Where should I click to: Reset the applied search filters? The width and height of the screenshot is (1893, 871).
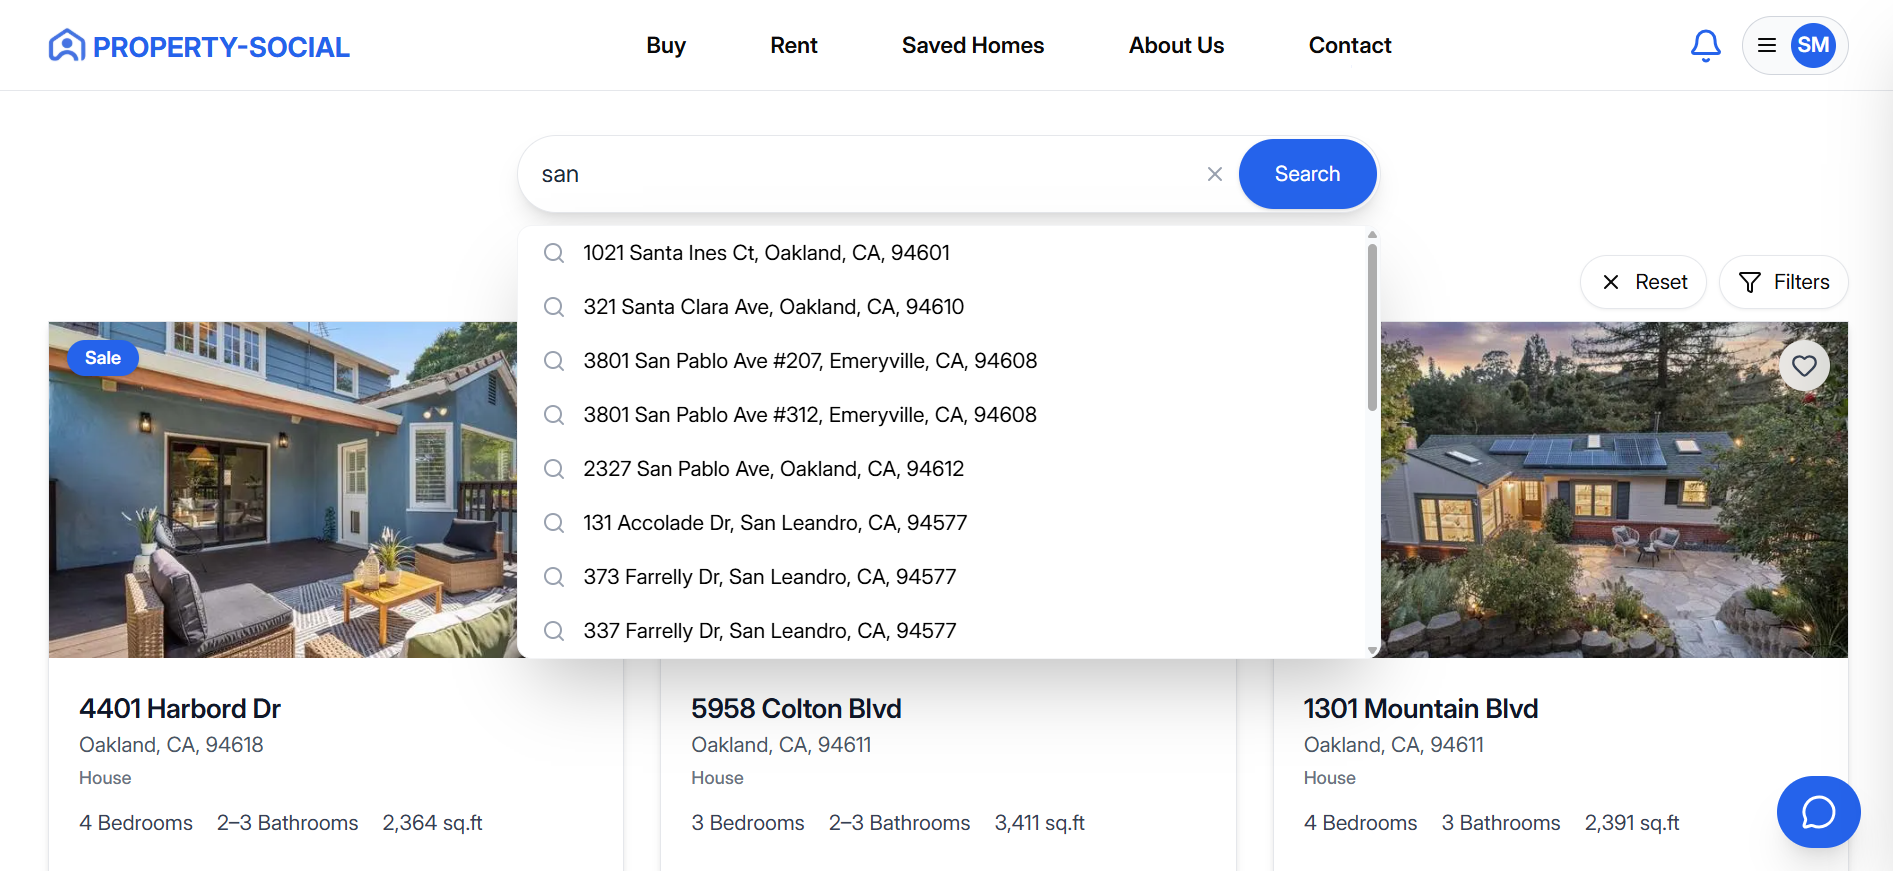(1643, 283)
